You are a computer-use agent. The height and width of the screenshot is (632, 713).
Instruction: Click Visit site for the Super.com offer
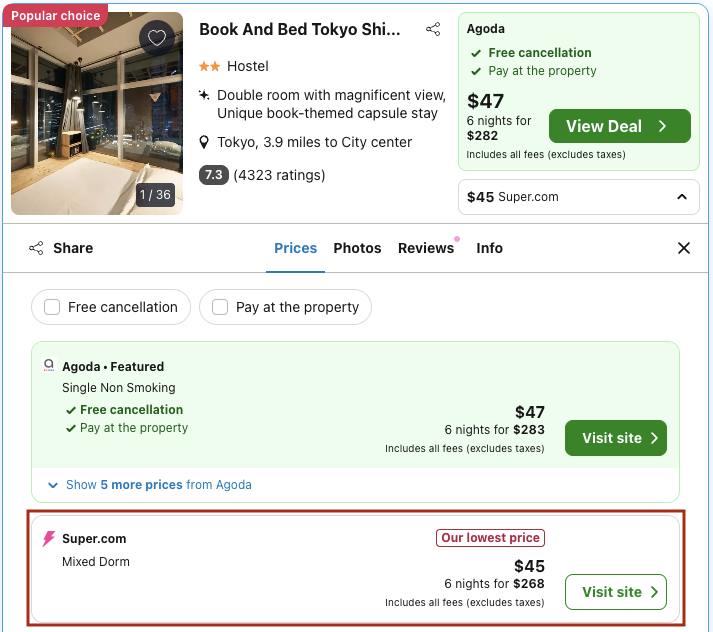(x=615, y=592)
